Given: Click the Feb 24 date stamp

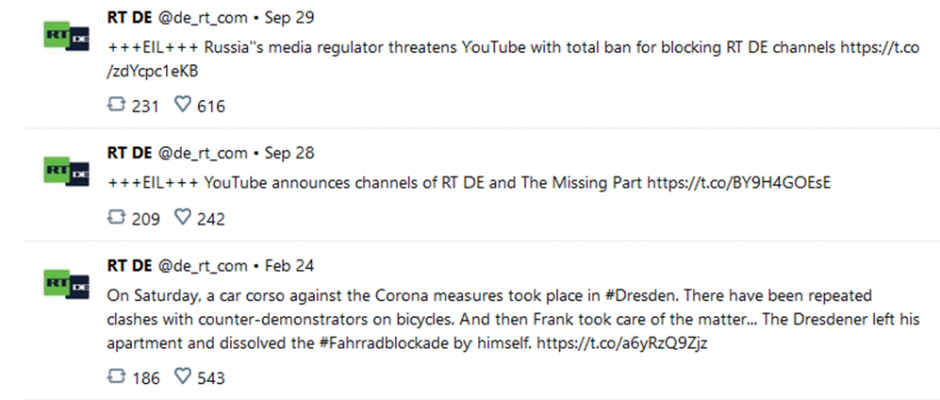Looking at the screenshot, I should tap(289, 266).
